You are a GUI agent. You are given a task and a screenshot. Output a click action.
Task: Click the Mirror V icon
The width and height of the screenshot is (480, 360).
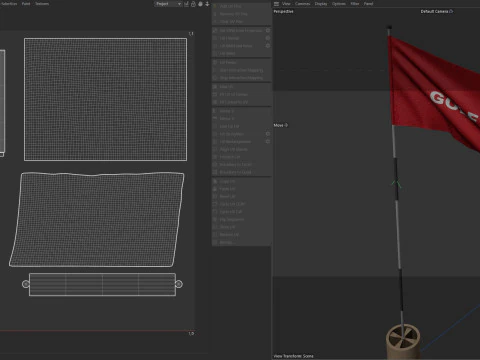[215, 118]
